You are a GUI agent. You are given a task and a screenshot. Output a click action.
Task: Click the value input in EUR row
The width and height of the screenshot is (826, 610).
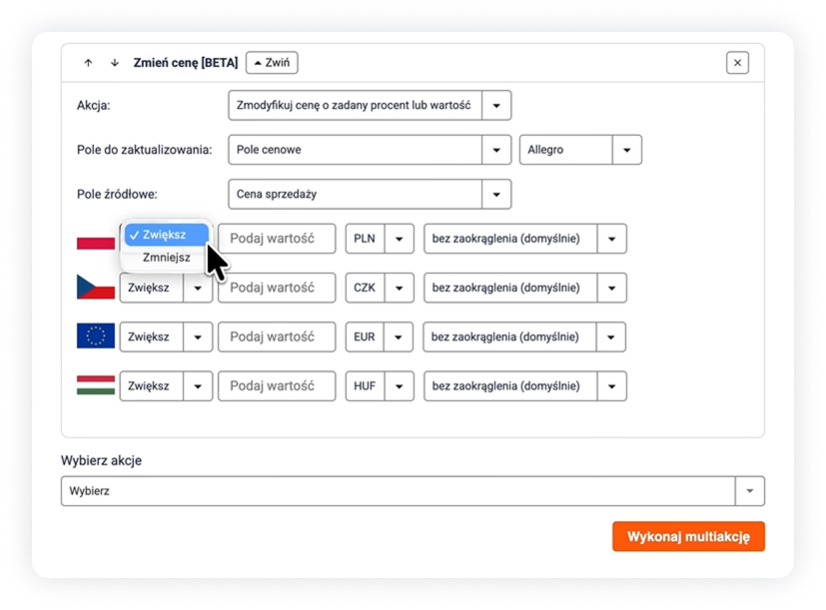277,337
